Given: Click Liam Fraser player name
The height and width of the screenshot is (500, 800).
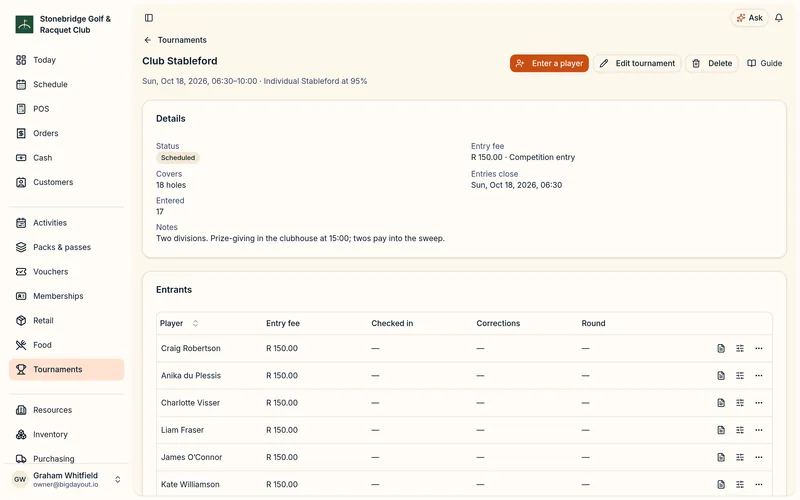Looking at the screenshot, I should (182, 430).
